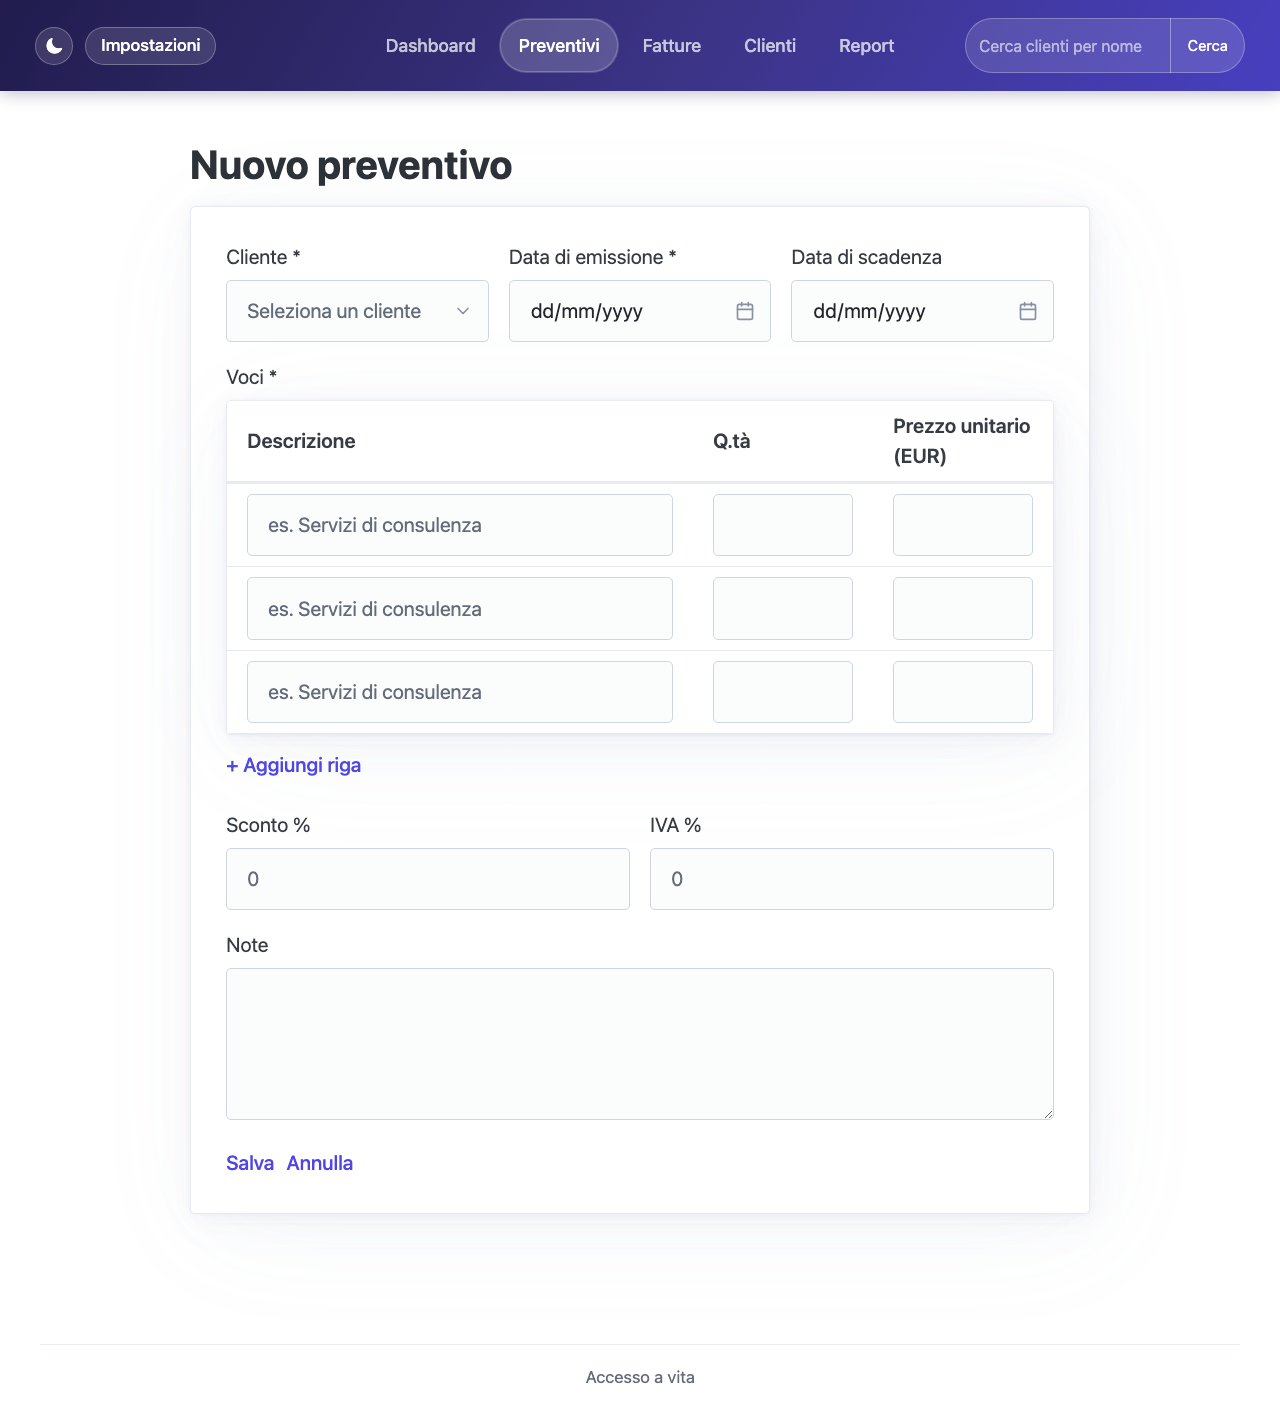The image size is (1280, 1410).
Task: Navigate to the Report tab
Action: (867, 46)
